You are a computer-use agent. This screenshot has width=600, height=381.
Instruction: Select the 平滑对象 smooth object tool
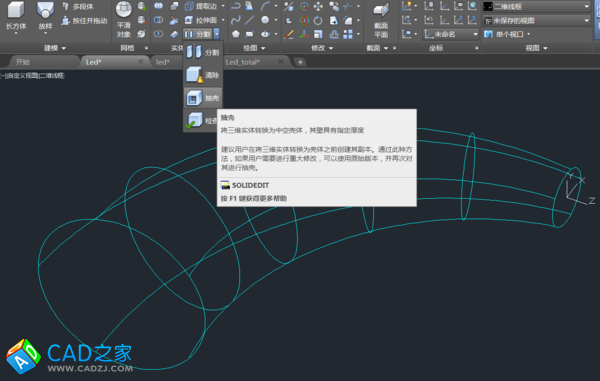pos(124,19)
